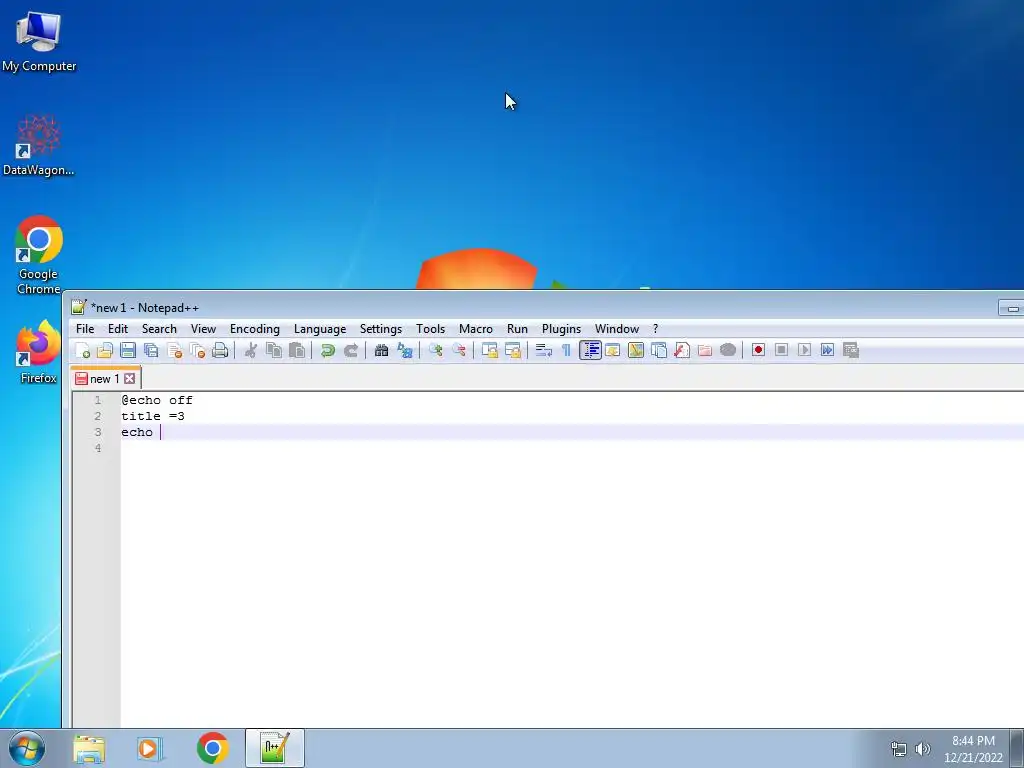The image size is (1024, 768).
Task: Click the Save All toolbar icon
Action: [x=151, y=351]
